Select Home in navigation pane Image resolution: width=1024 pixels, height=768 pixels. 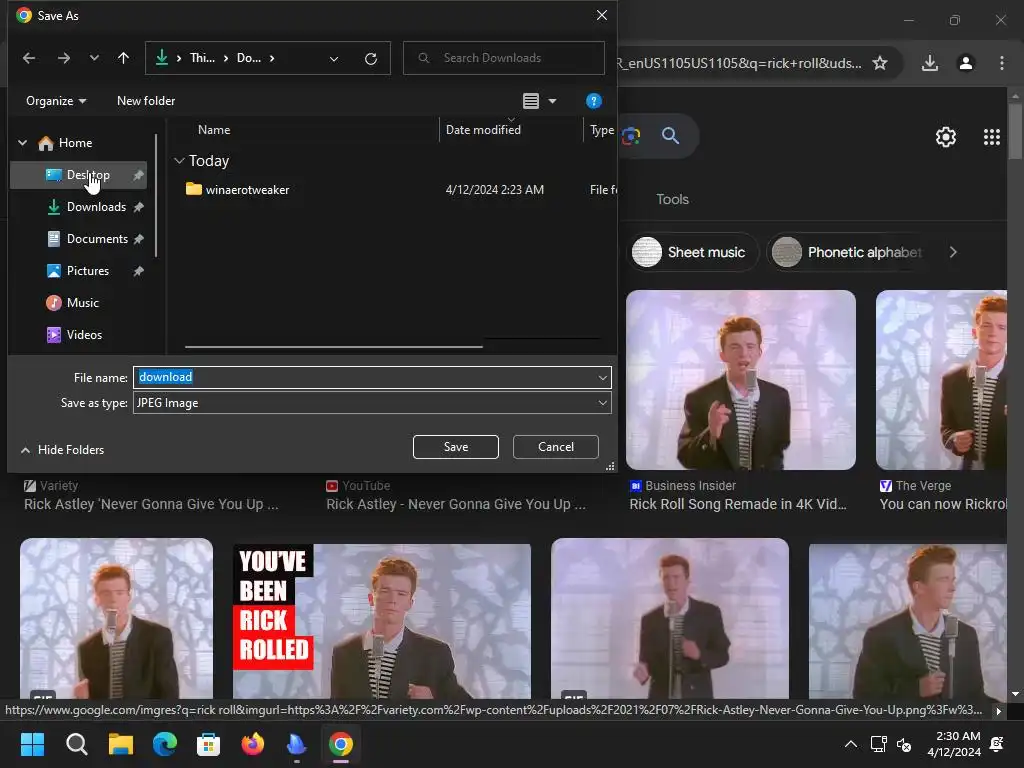click(x=76, y=142)
